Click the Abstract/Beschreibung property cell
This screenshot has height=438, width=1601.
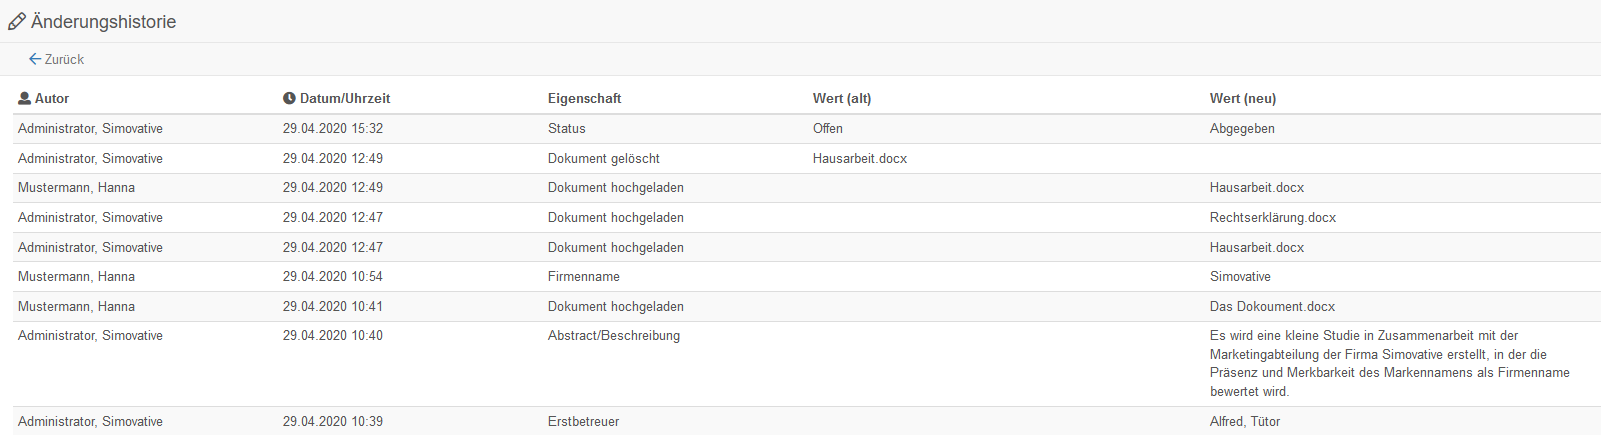coord(614,335)
